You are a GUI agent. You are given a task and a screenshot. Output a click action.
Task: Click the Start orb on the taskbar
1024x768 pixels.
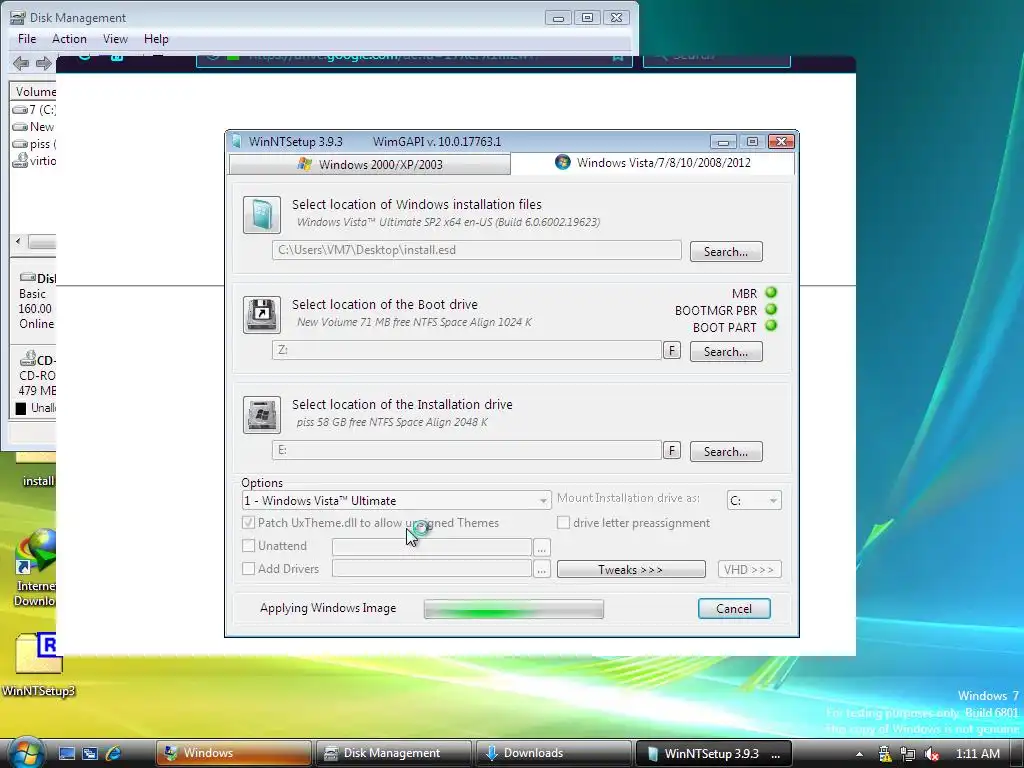pyautogui.click(x=25, y=752)
